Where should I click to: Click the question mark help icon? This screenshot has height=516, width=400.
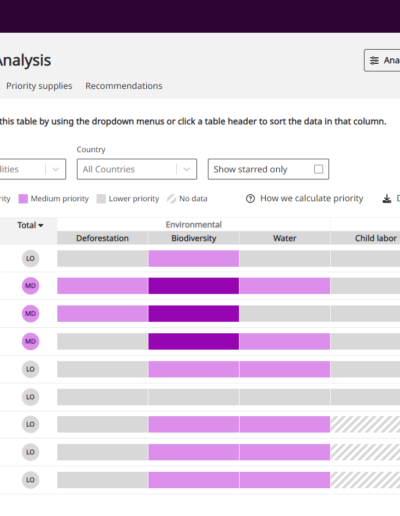tap(250, 199)
